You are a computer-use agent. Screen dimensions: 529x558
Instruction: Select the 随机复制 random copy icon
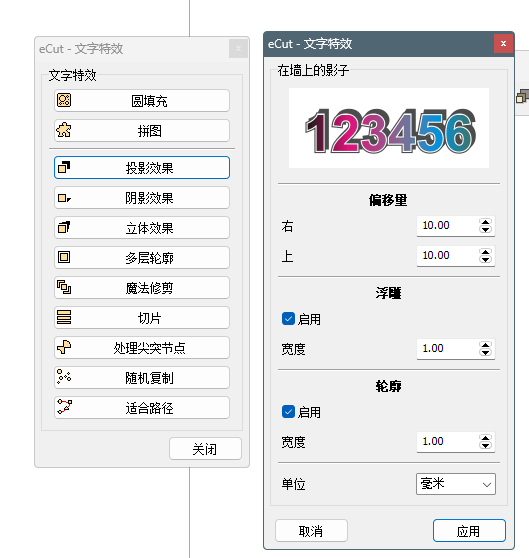(x=64, y=377)
